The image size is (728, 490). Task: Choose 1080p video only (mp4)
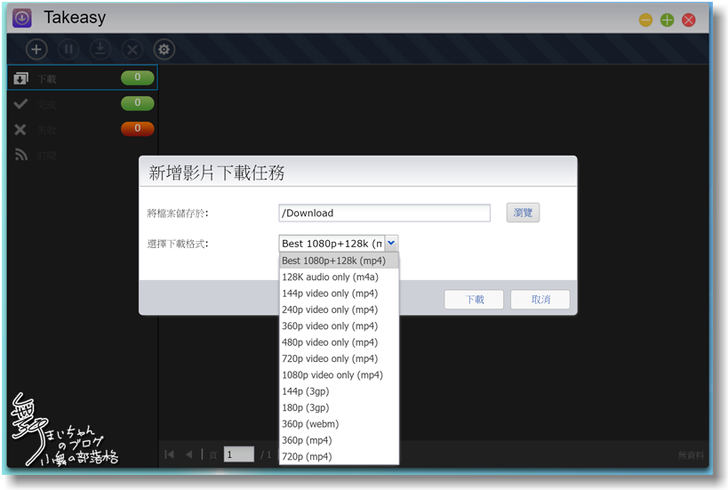click(339, 375)
